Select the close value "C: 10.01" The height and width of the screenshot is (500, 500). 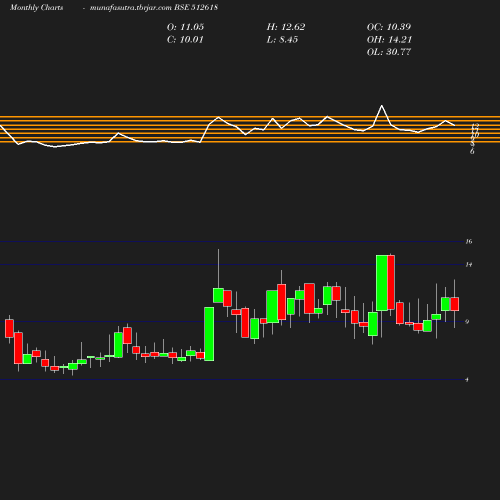coord(185,40)
